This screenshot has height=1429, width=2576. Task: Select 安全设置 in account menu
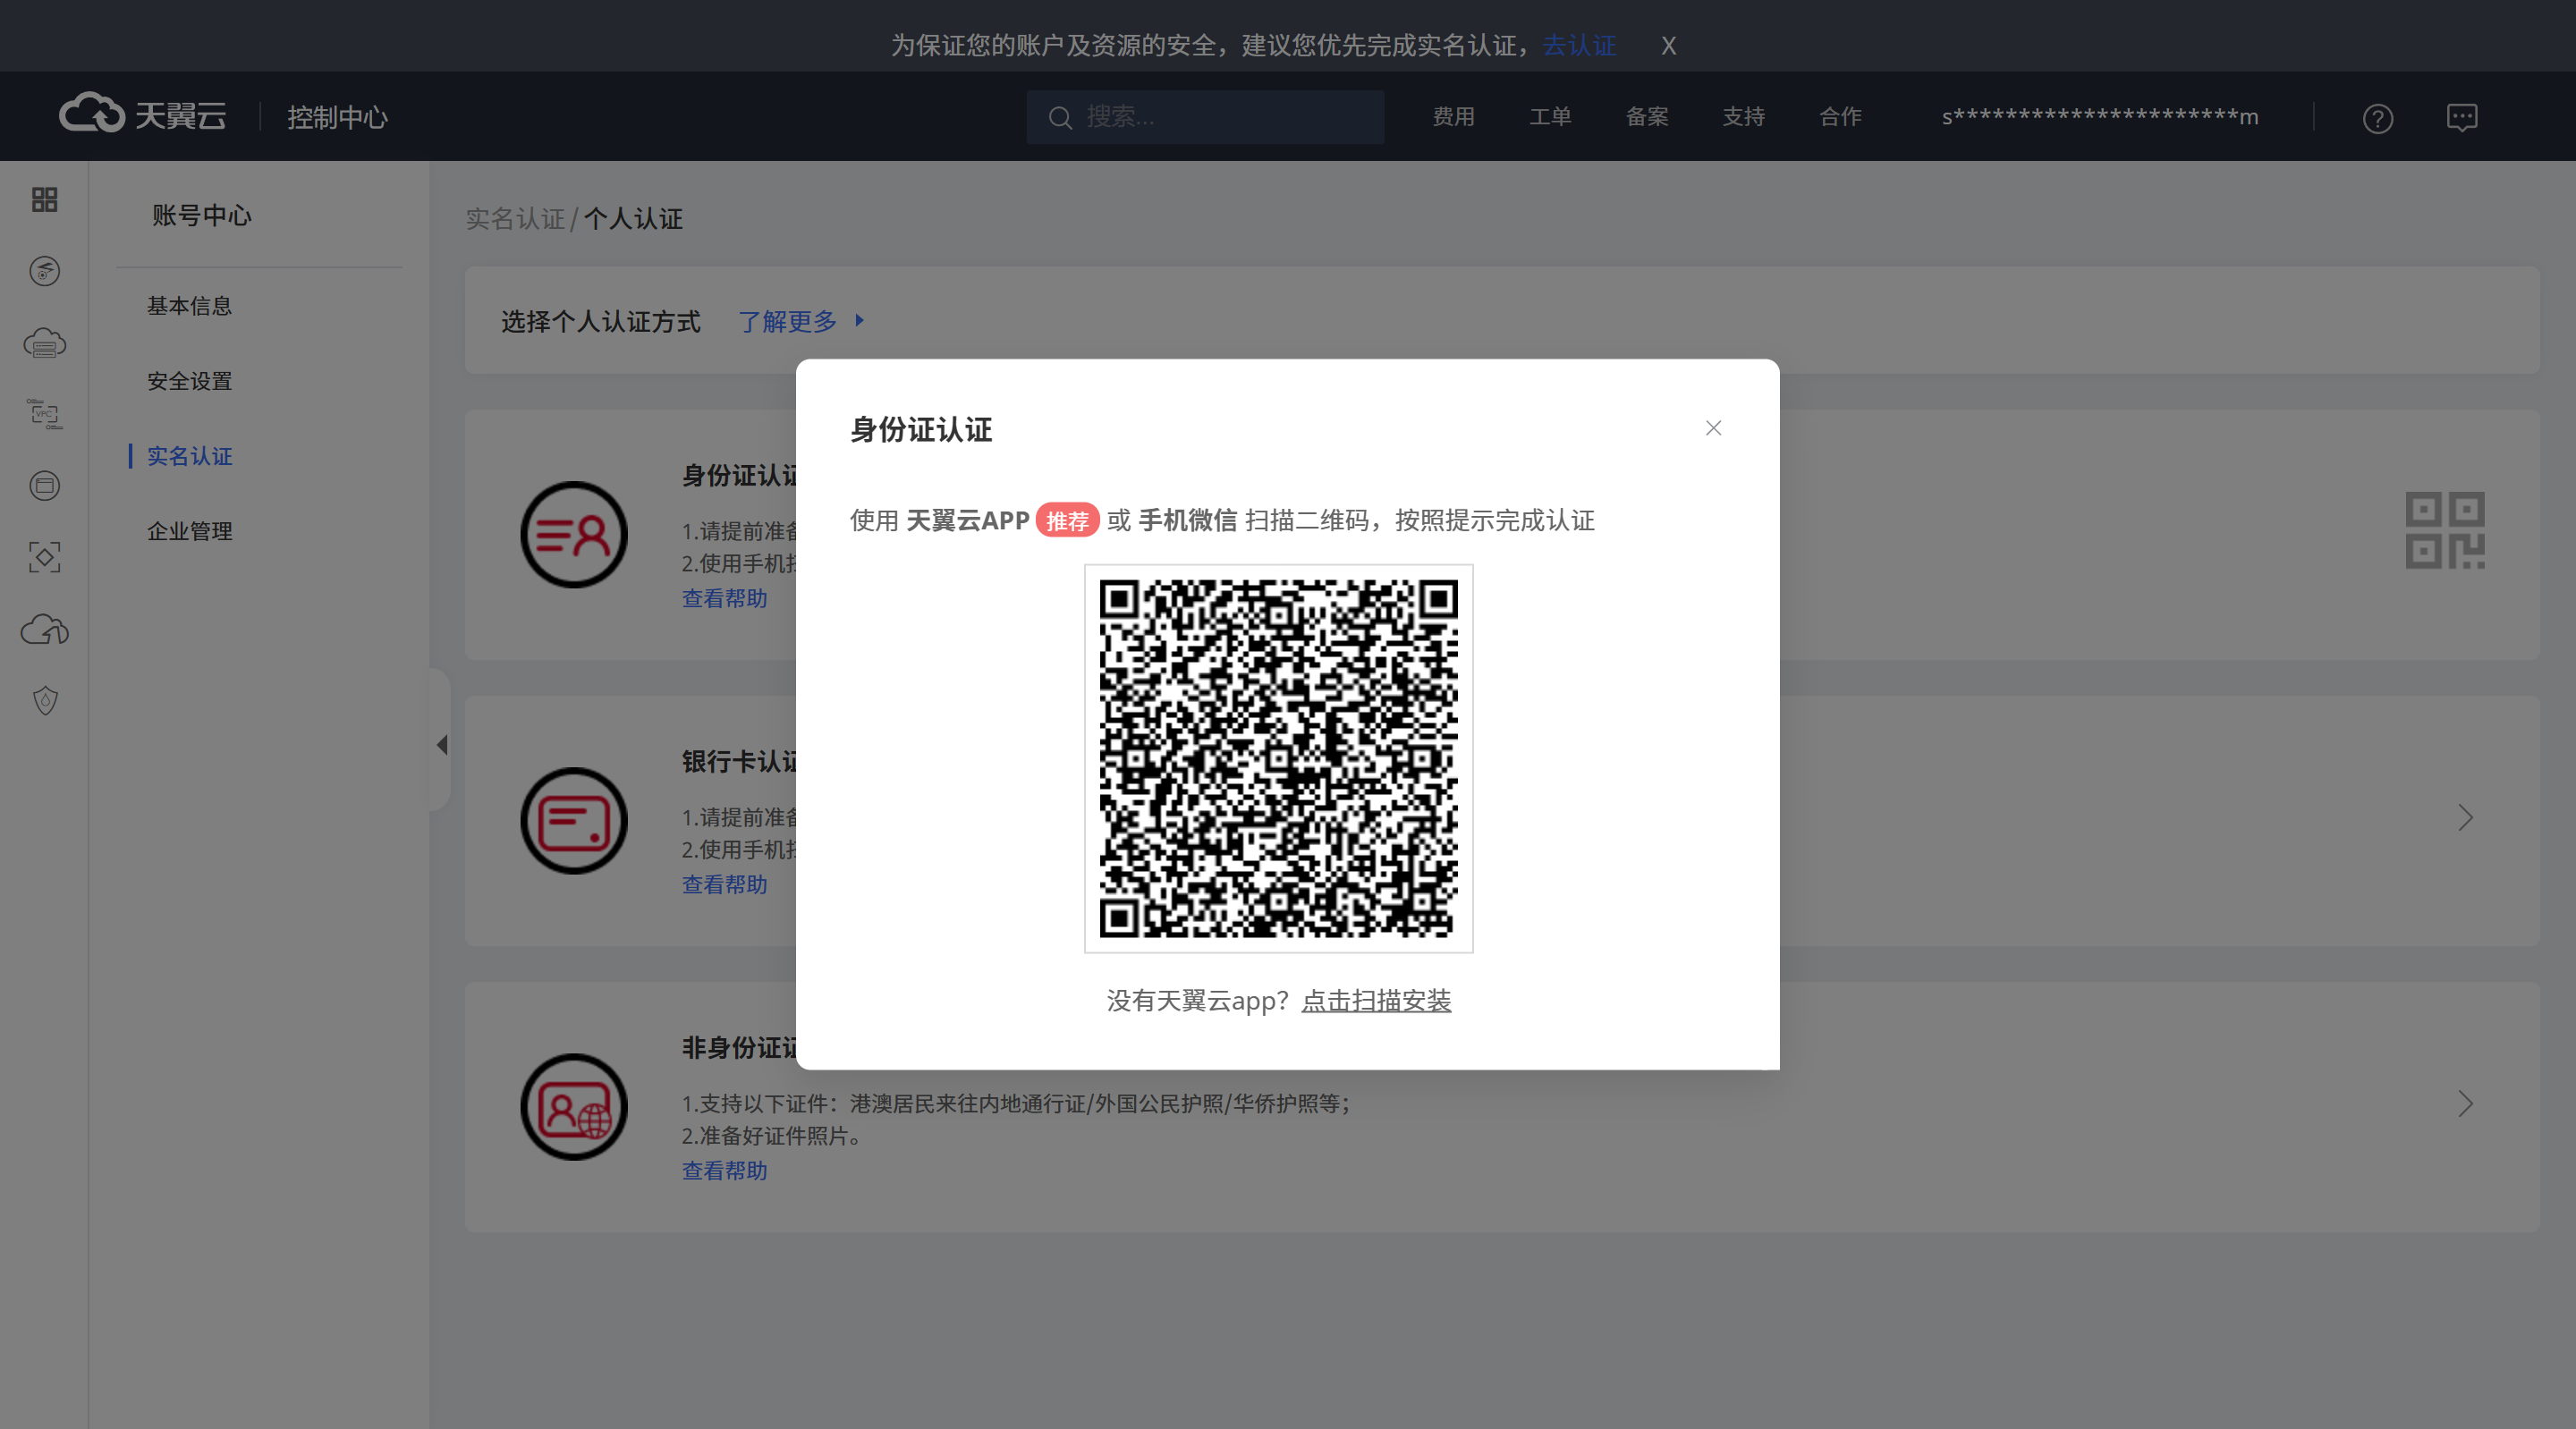(189, 381)
